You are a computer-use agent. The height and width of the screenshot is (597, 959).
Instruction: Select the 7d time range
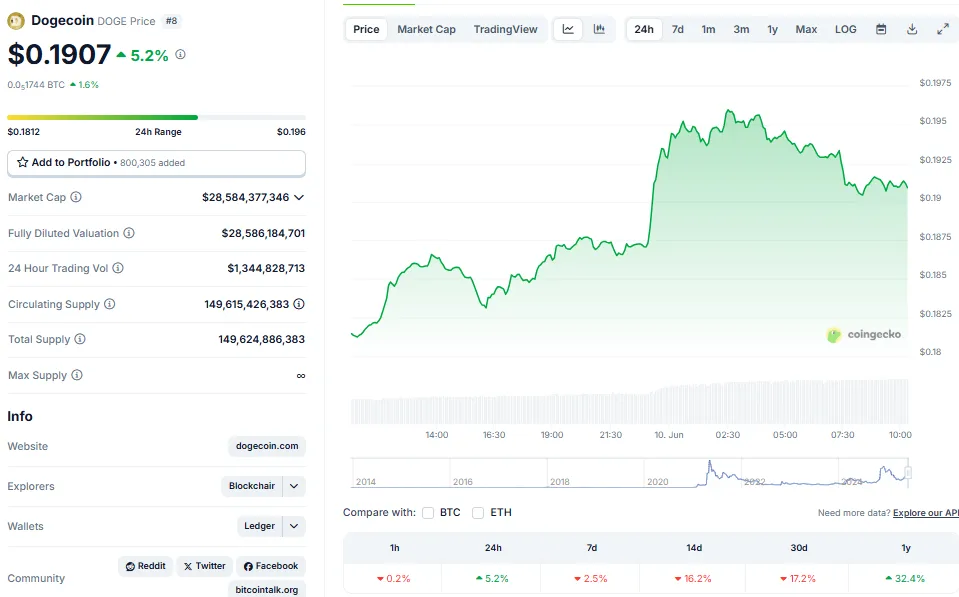coord(678,29)
